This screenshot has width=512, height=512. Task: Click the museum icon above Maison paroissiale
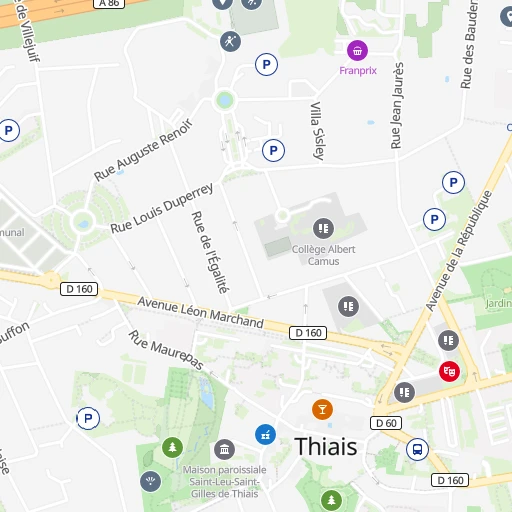click(224, 450)
